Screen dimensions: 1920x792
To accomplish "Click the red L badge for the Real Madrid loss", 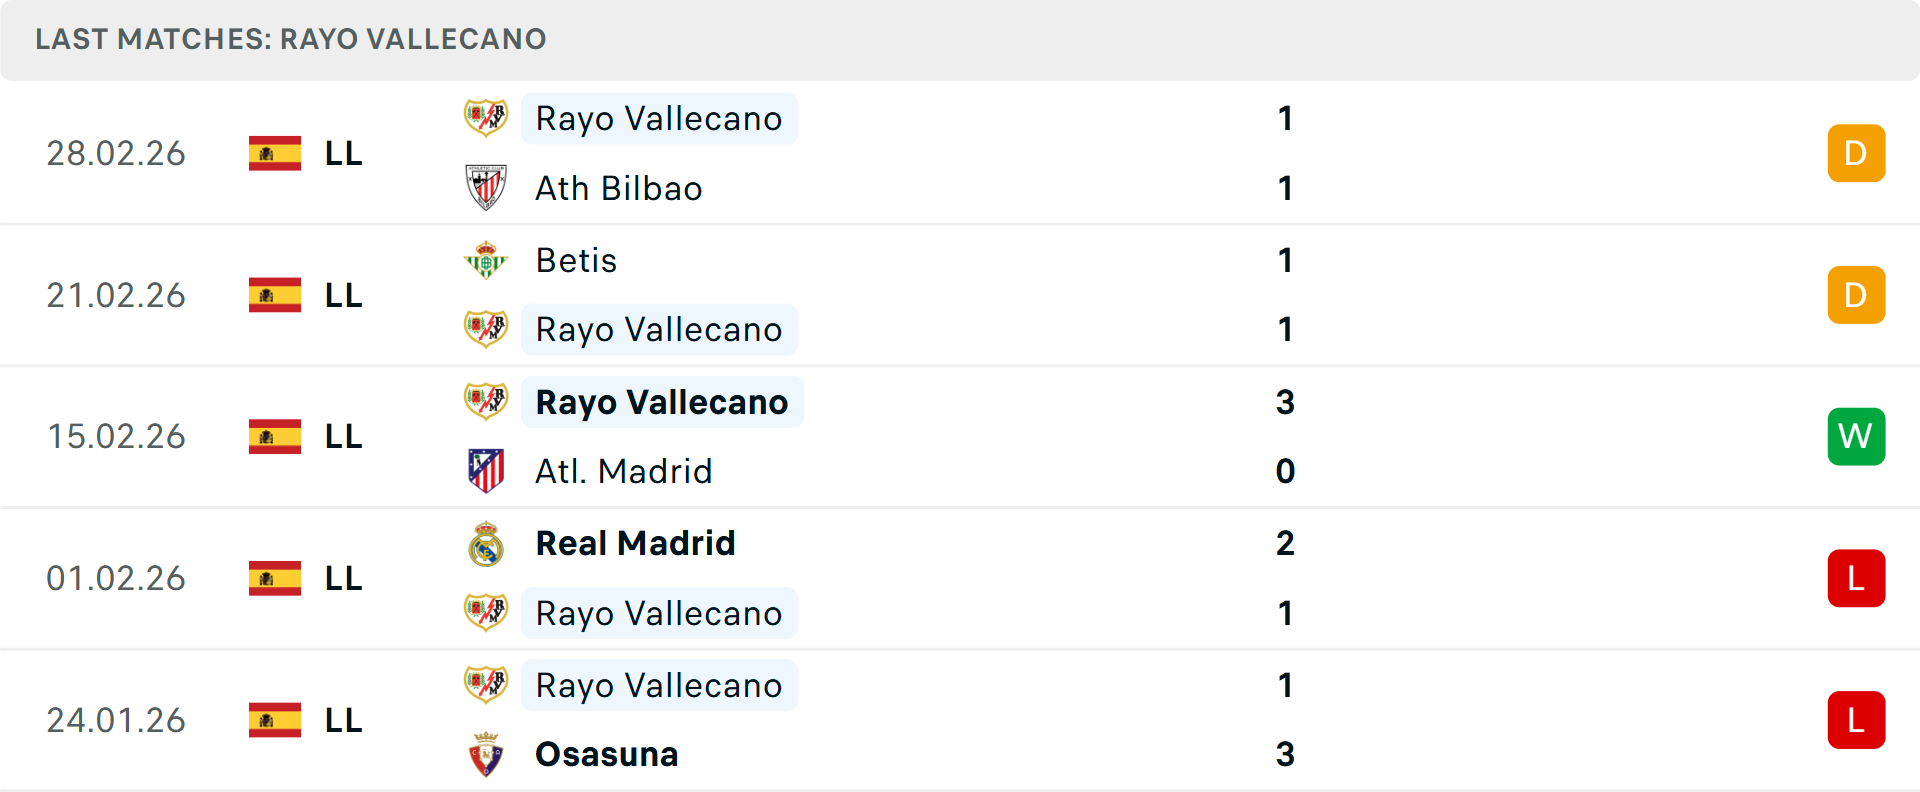I will point(1856,578).
